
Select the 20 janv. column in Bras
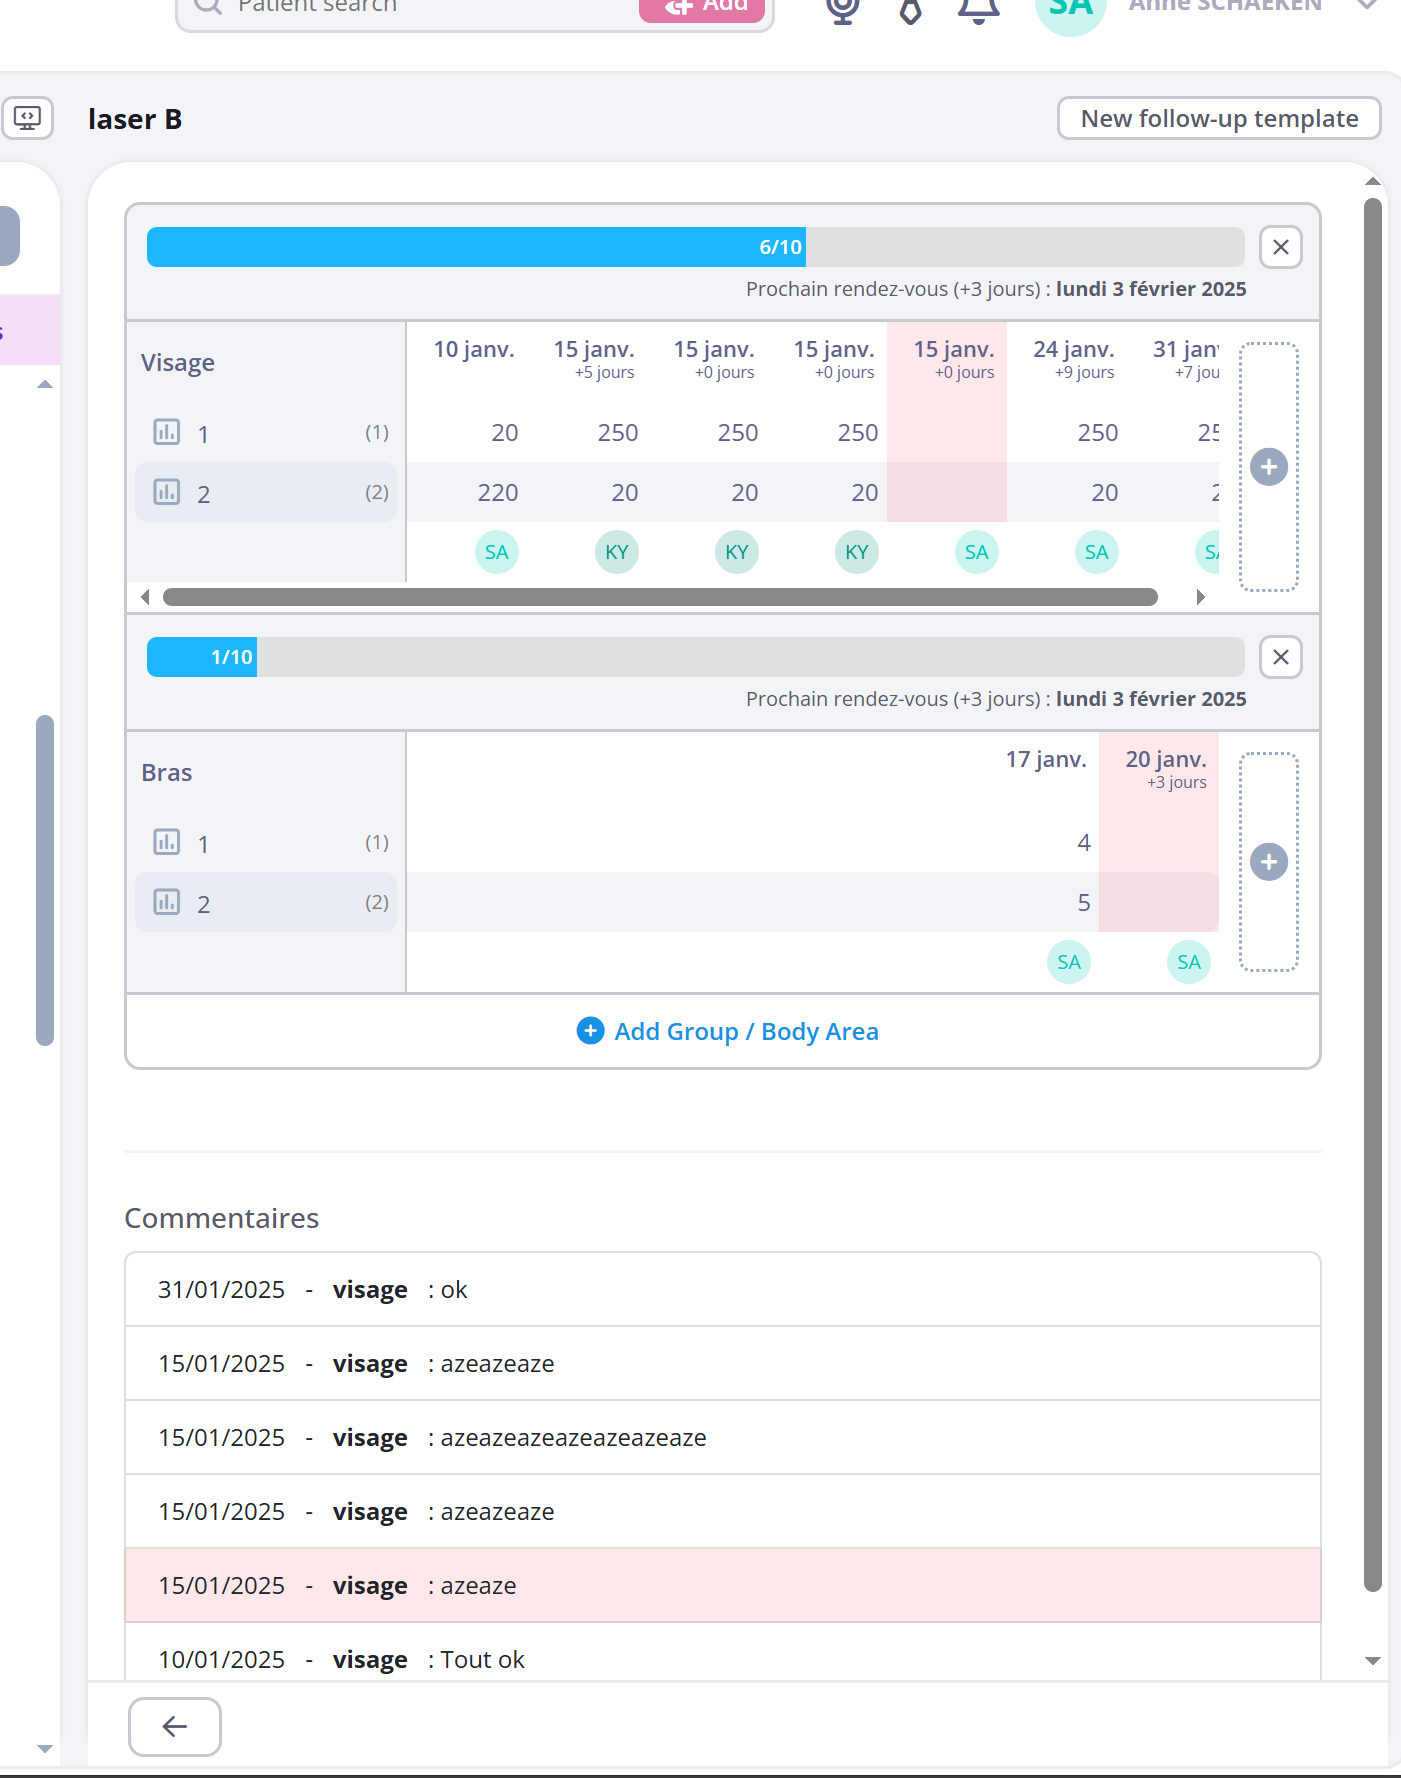tap(1165, 768)
